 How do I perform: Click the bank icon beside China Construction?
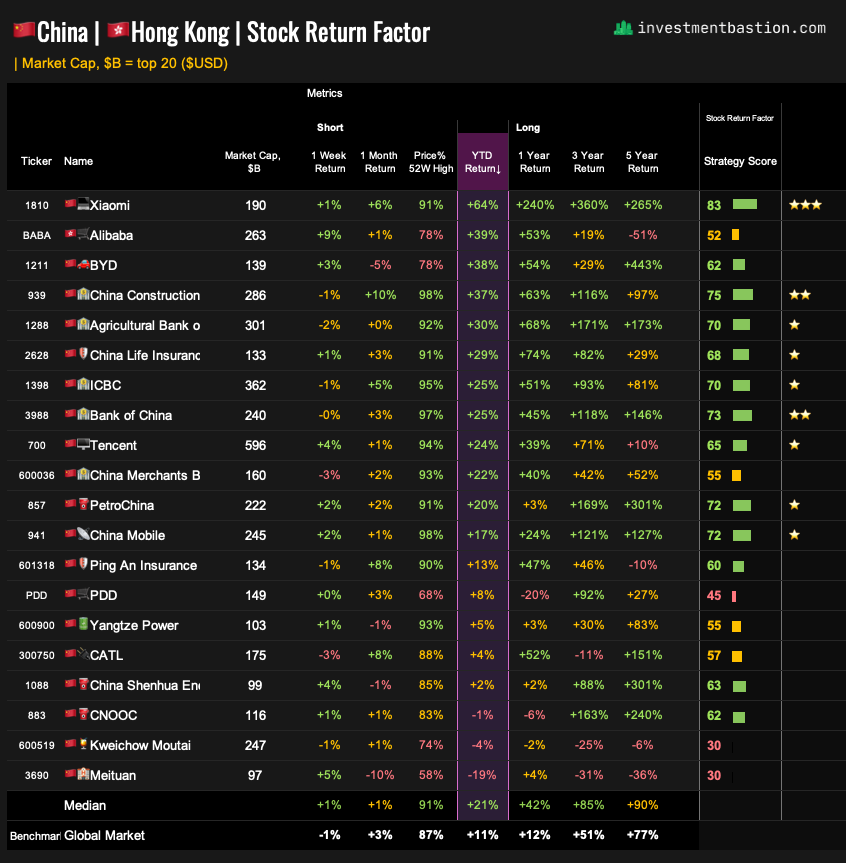[83, 294]
